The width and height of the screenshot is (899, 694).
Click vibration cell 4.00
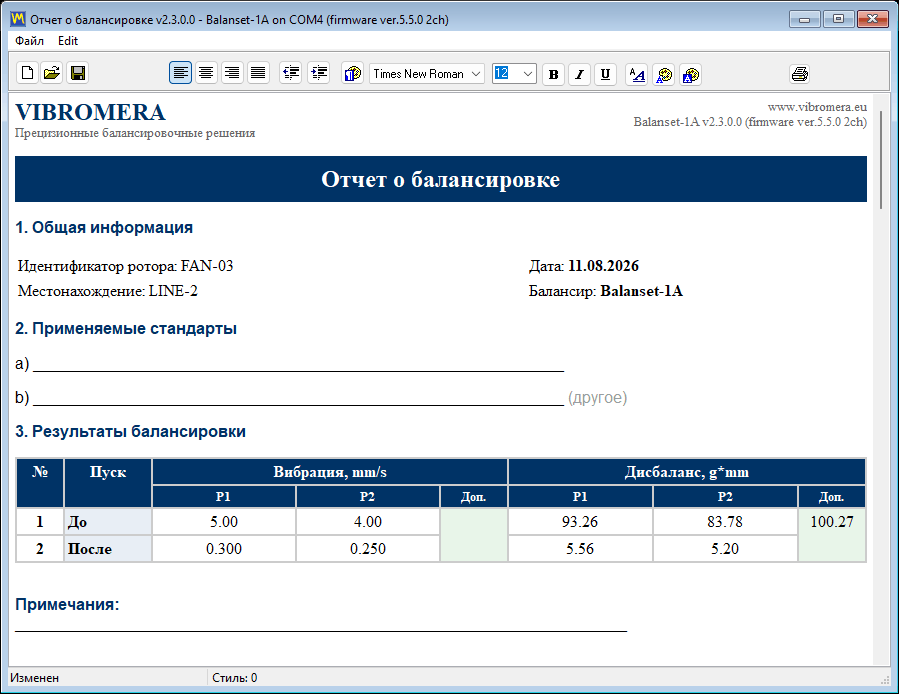(x=368, y=522)
